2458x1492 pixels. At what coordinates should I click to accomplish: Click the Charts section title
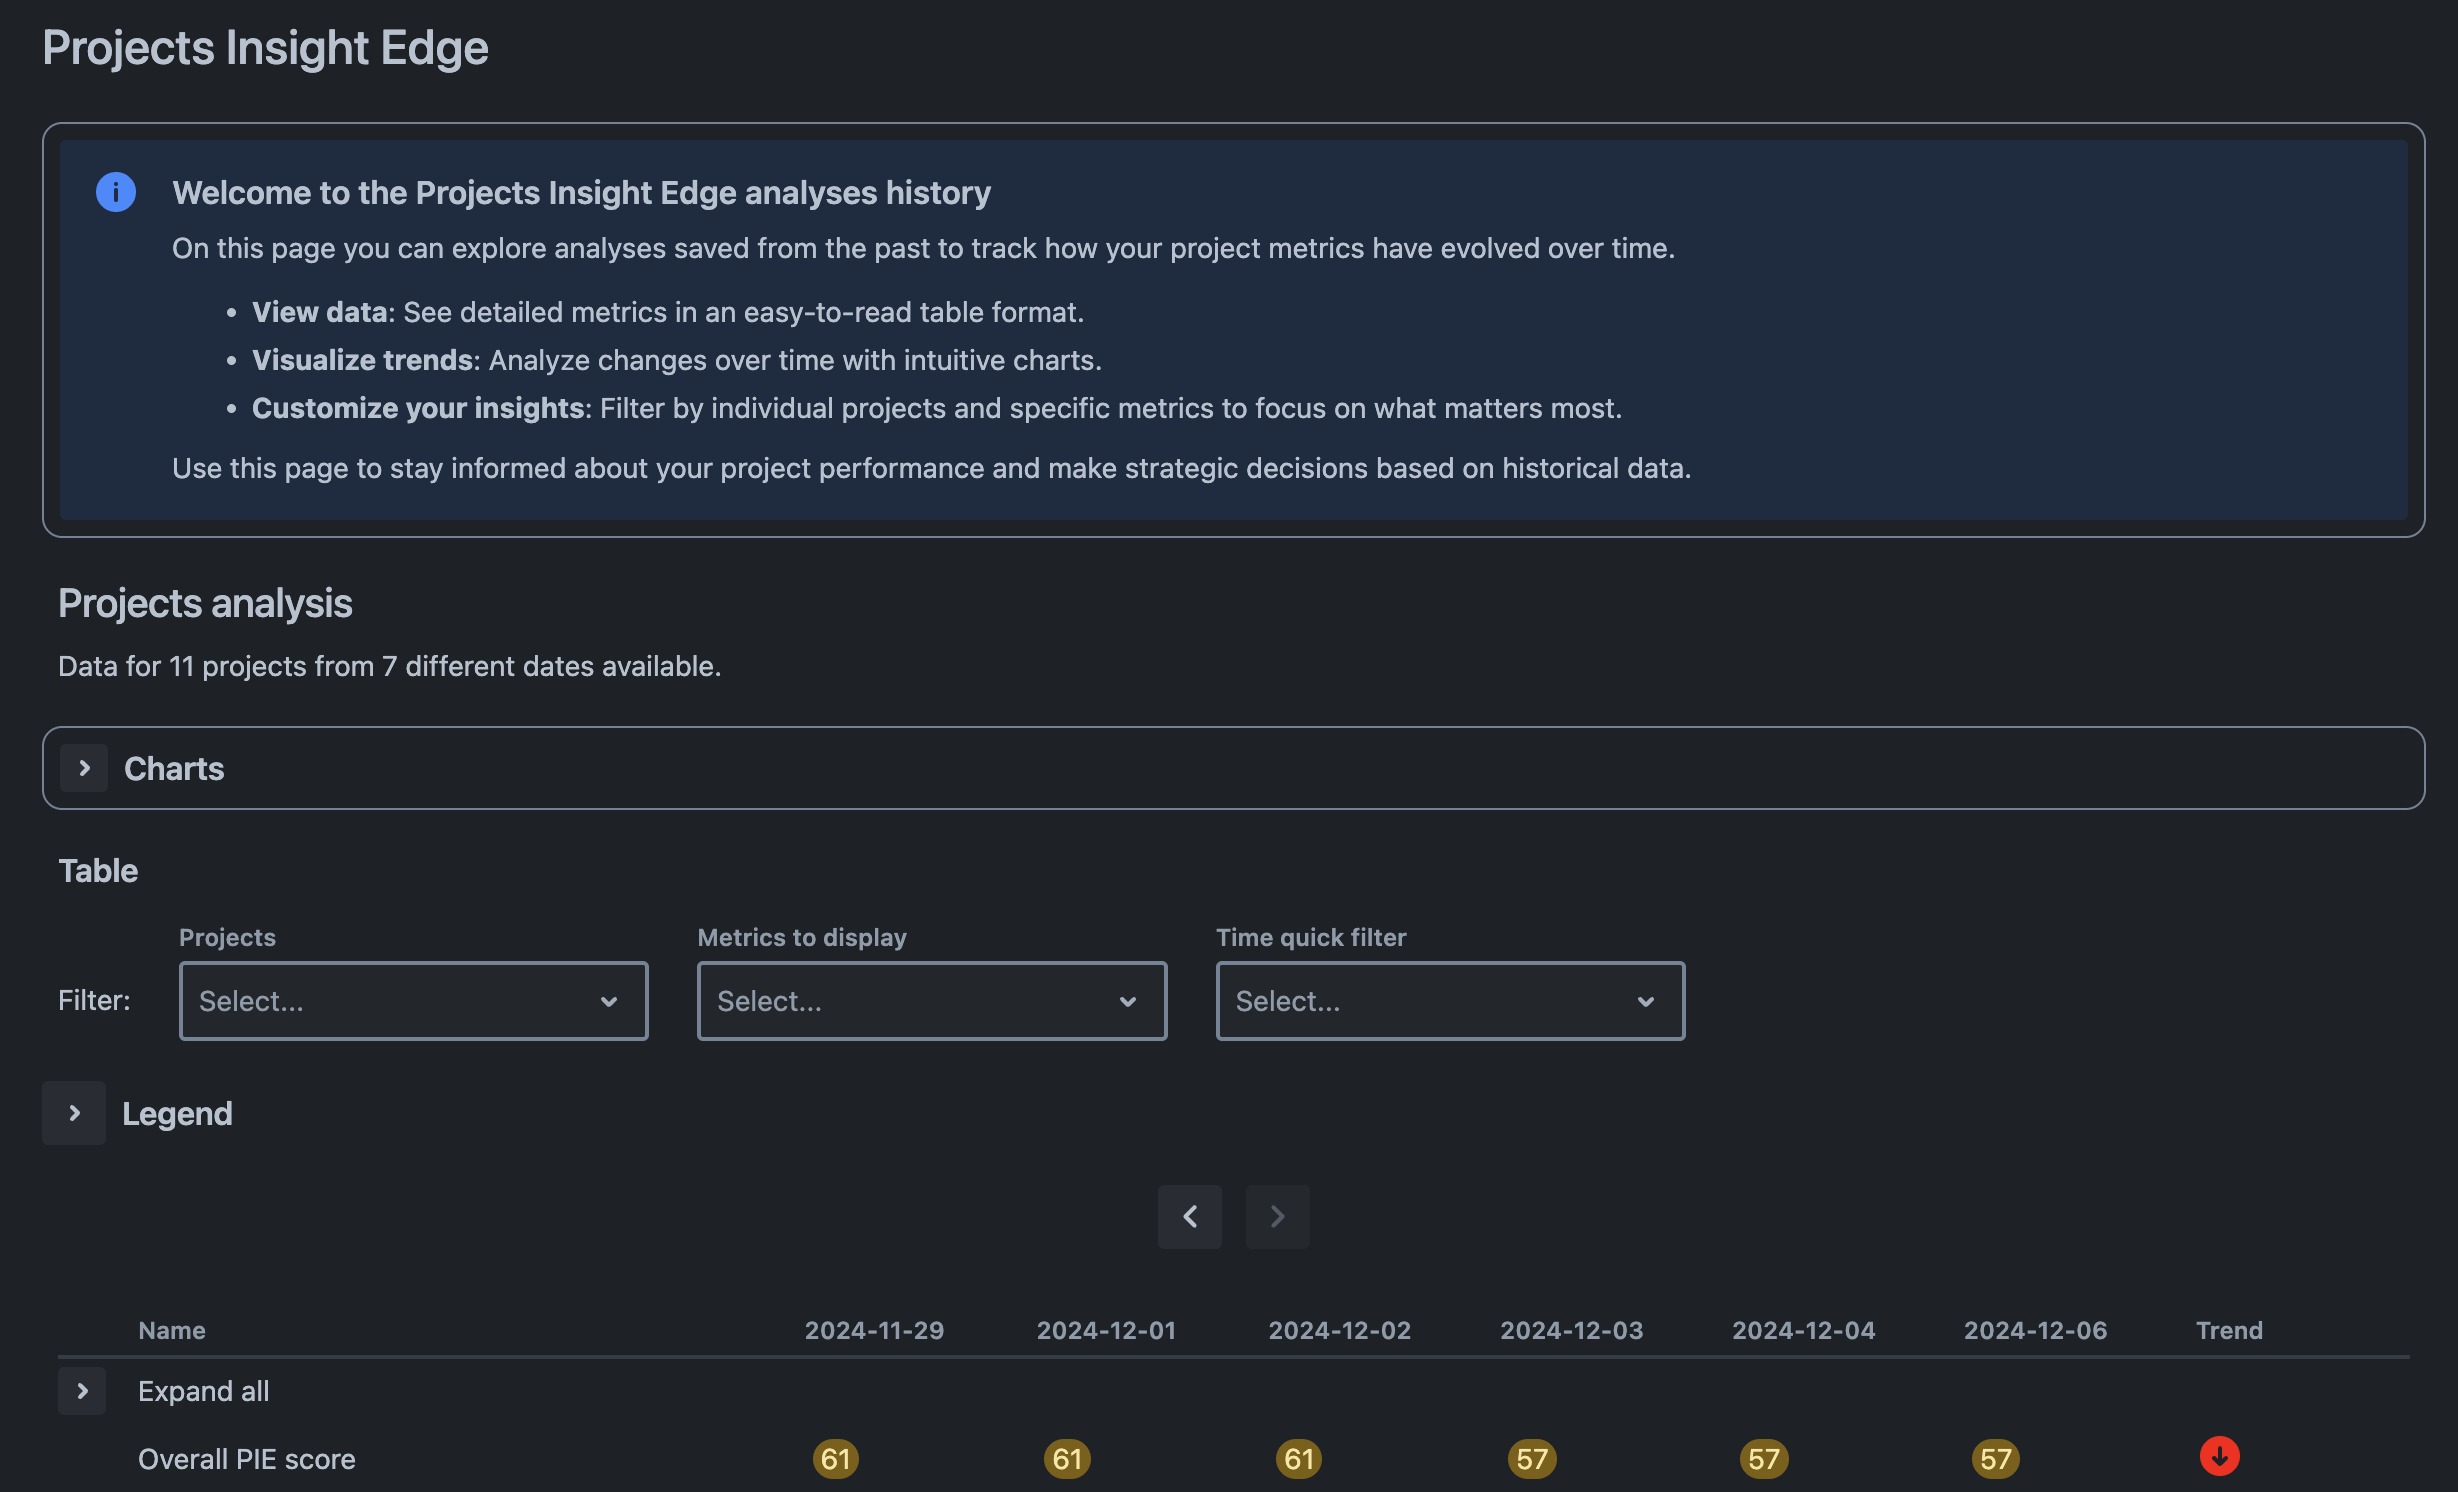(x=174, y=768)
